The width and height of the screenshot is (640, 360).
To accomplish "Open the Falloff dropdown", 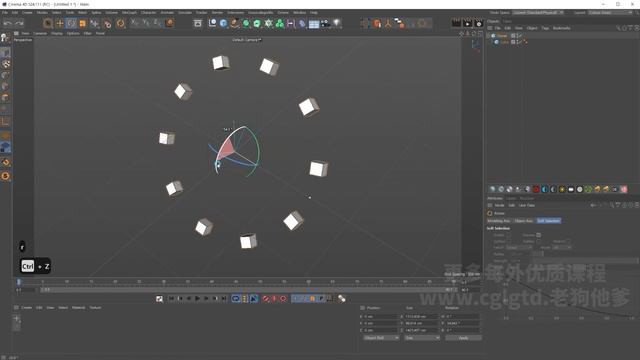I will 519,247.
